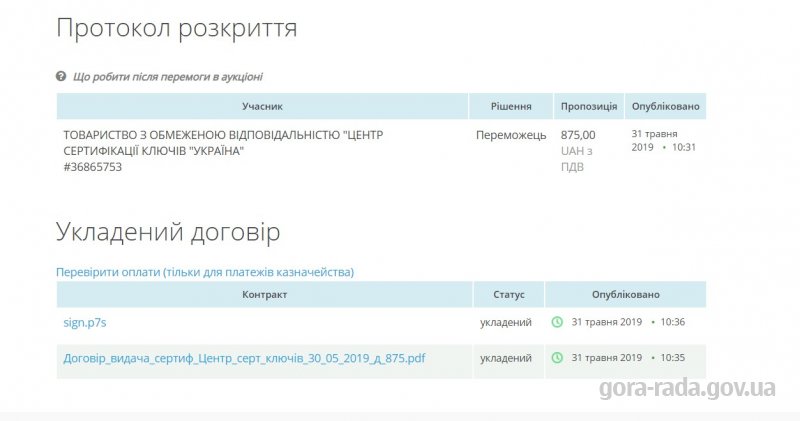Select 'Опубліковано' header in contract table

626,294
